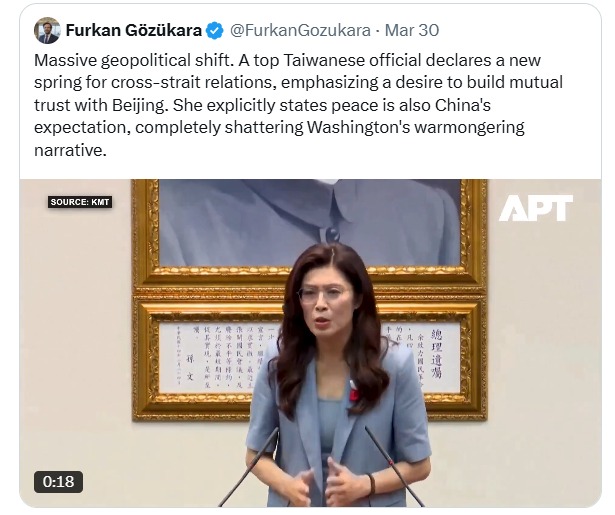Play the video of the woman speaking
This screenshot has height=515, width=615.
310,343
